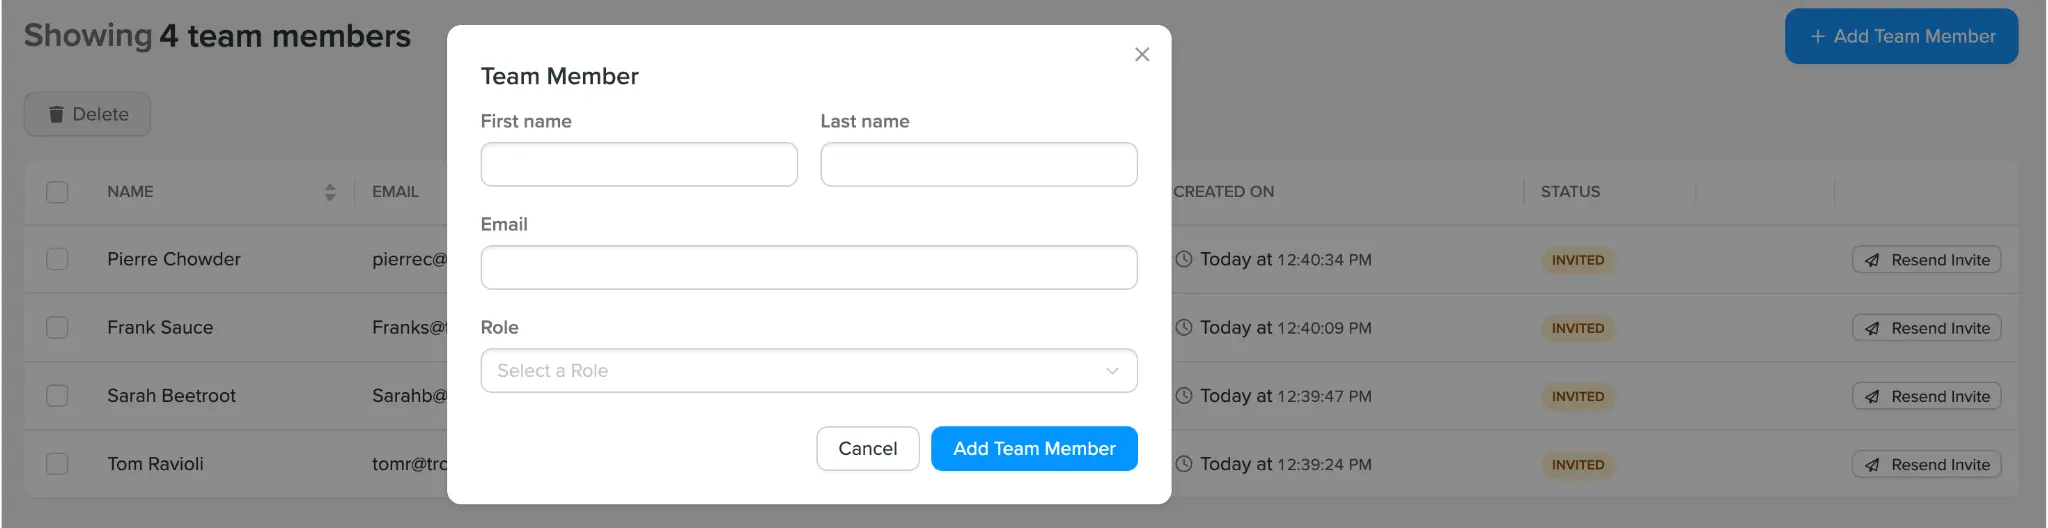Viewport: 2048px width, 528px height.
Task: Toggle the select-all checkbox in table header
Action: coord(57,192)
